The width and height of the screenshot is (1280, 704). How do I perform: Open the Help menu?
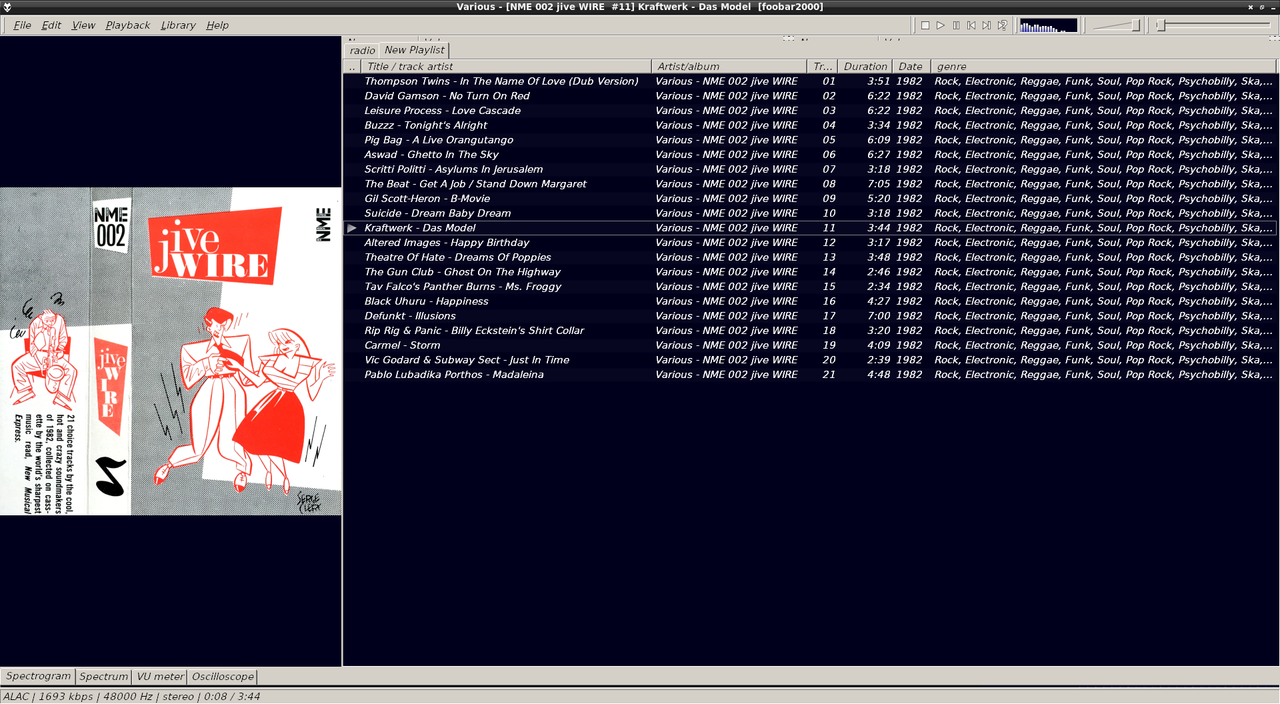[x=217, y=25]
